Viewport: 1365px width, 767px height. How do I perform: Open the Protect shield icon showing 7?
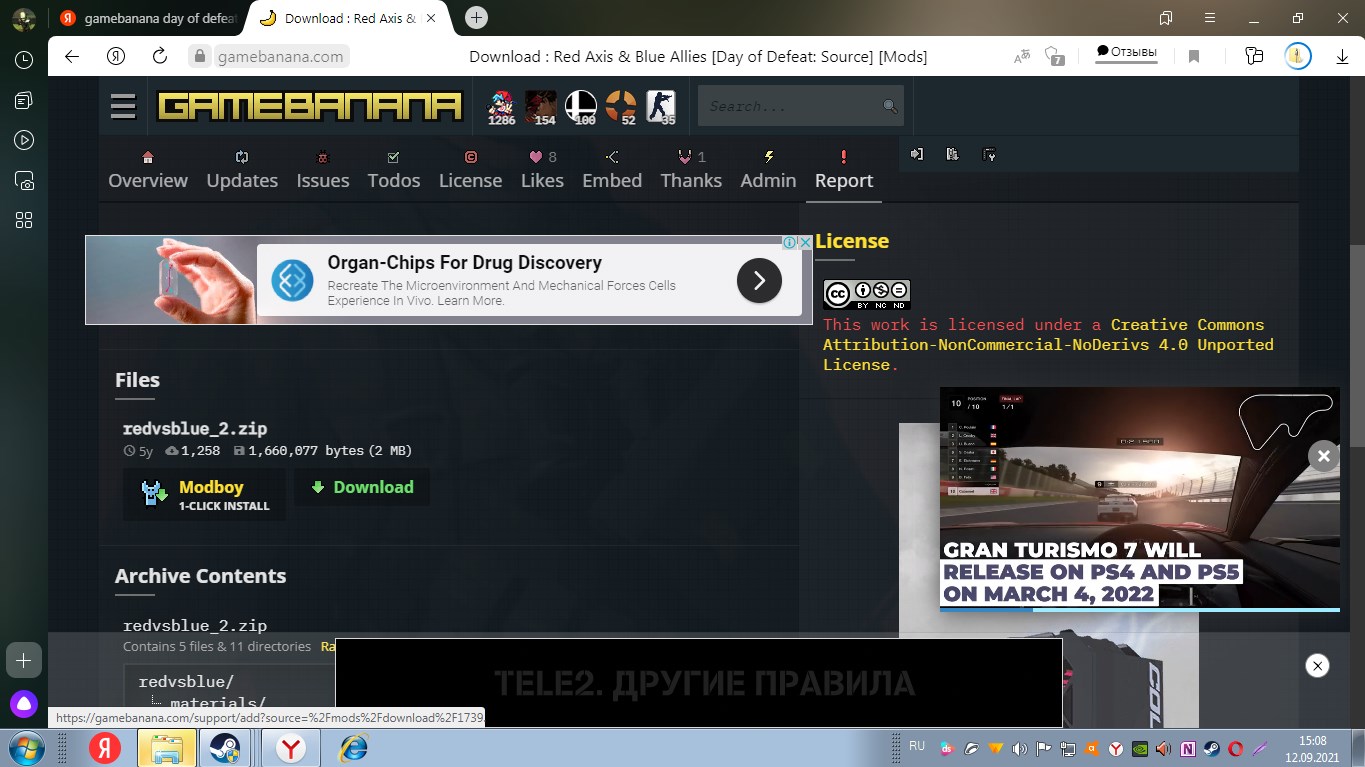click(1053, 56)
